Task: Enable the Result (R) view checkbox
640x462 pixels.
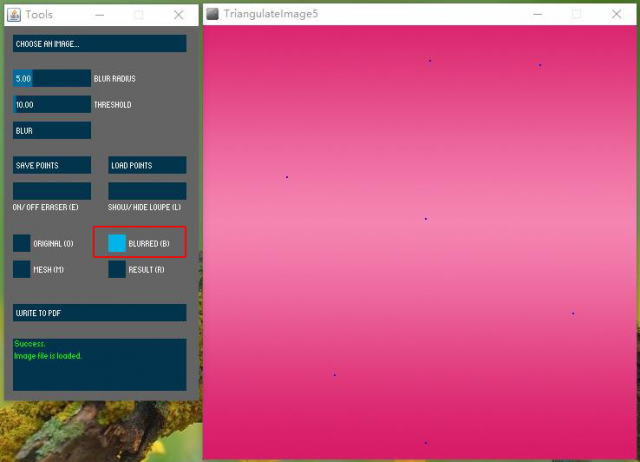Action: [117, 269]
